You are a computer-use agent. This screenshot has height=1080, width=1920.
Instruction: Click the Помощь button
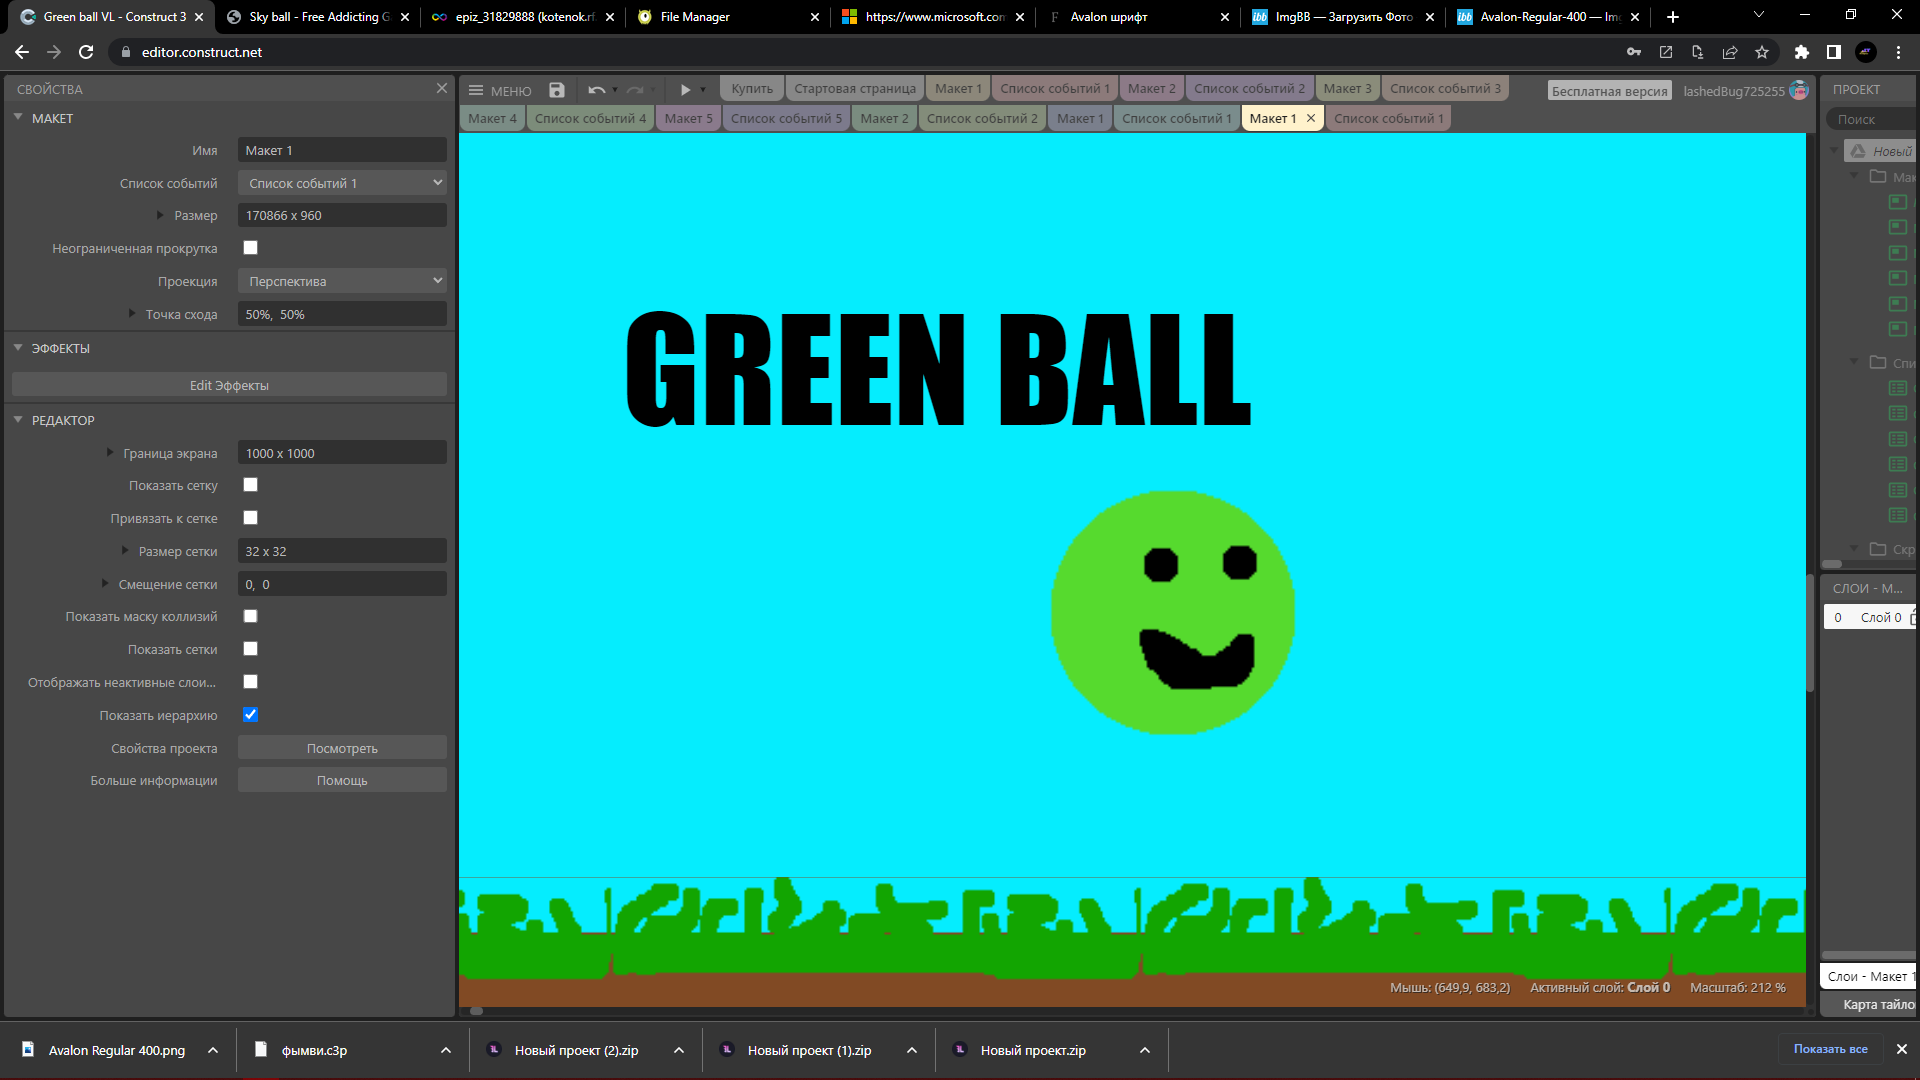[342, 780]
